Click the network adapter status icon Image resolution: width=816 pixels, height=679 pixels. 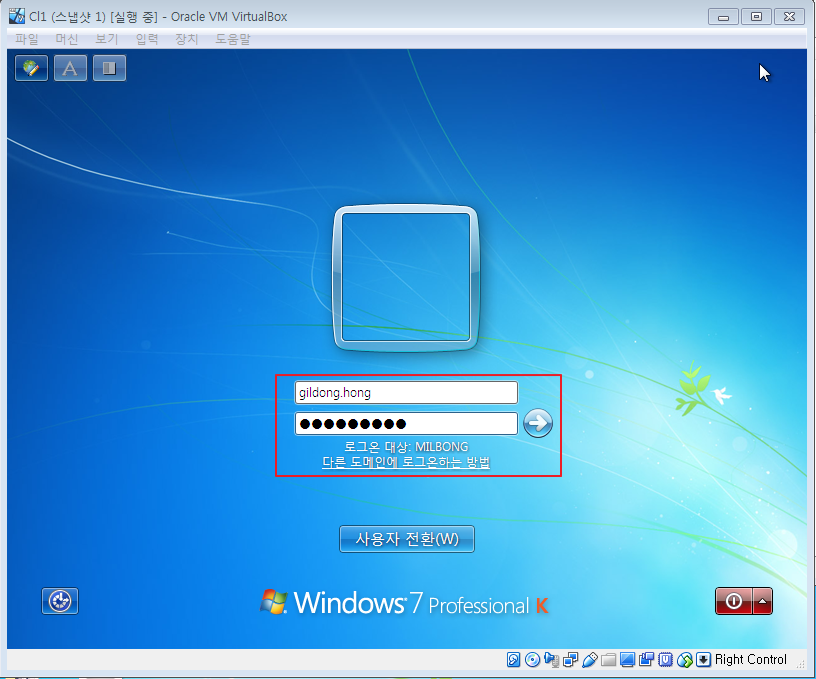pos(570,660)
